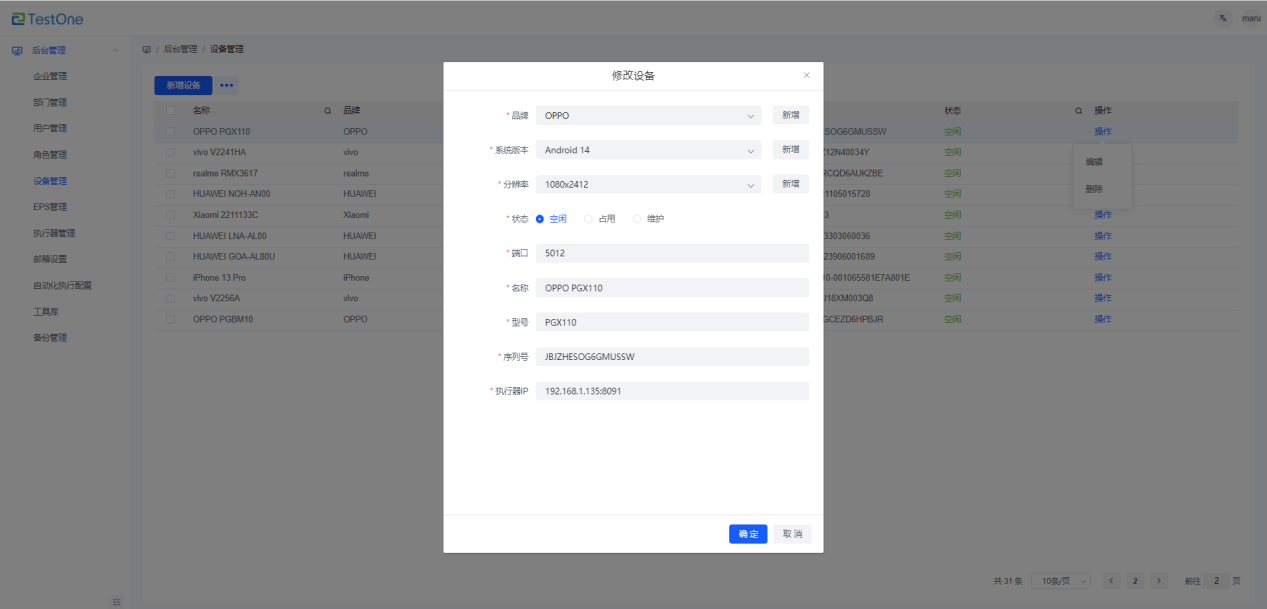Click 后台管理 in the breadcrumb

180,49
